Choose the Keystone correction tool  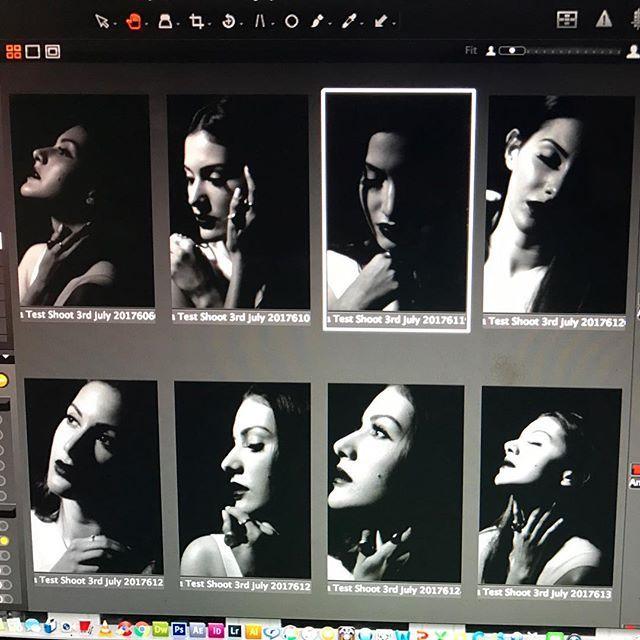260,21
